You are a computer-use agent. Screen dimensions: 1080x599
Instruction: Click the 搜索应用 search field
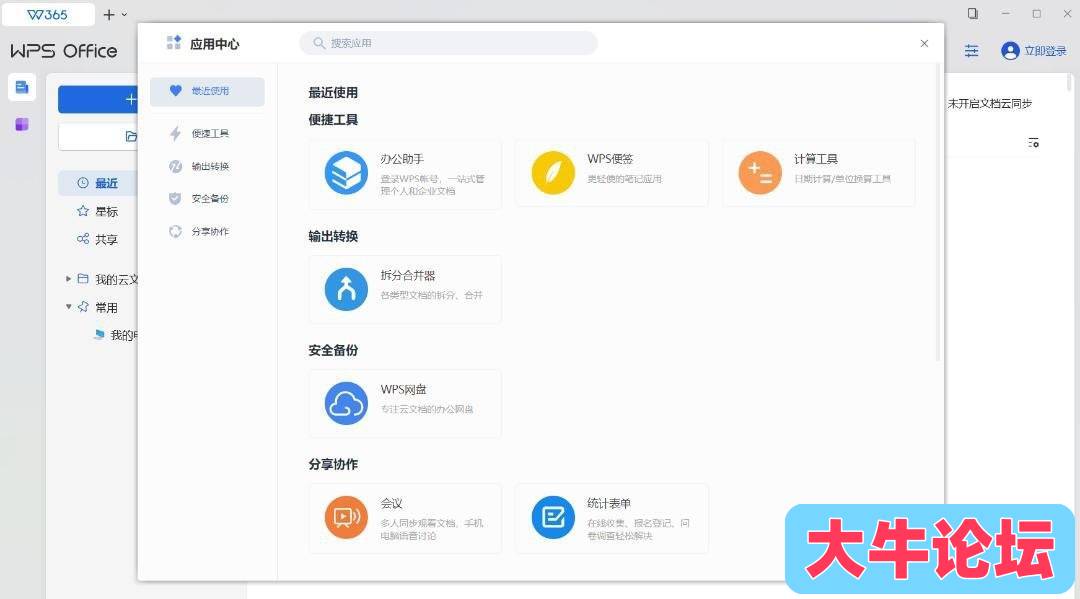(x=448, y=43)
